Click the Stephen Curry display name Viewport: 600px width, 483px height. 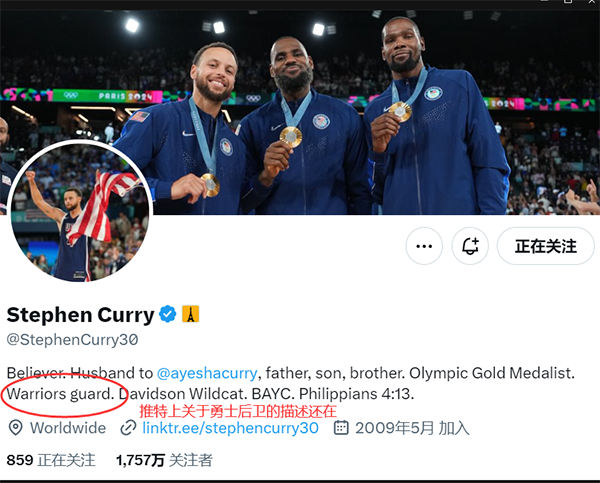(x=80, y=315)
